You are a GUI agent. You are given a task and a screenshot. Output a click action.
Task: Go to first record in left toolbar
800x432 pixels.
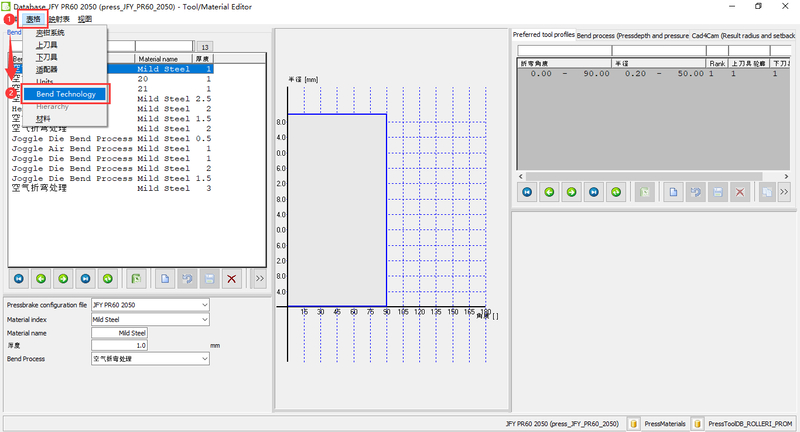(x=18, y=278)
